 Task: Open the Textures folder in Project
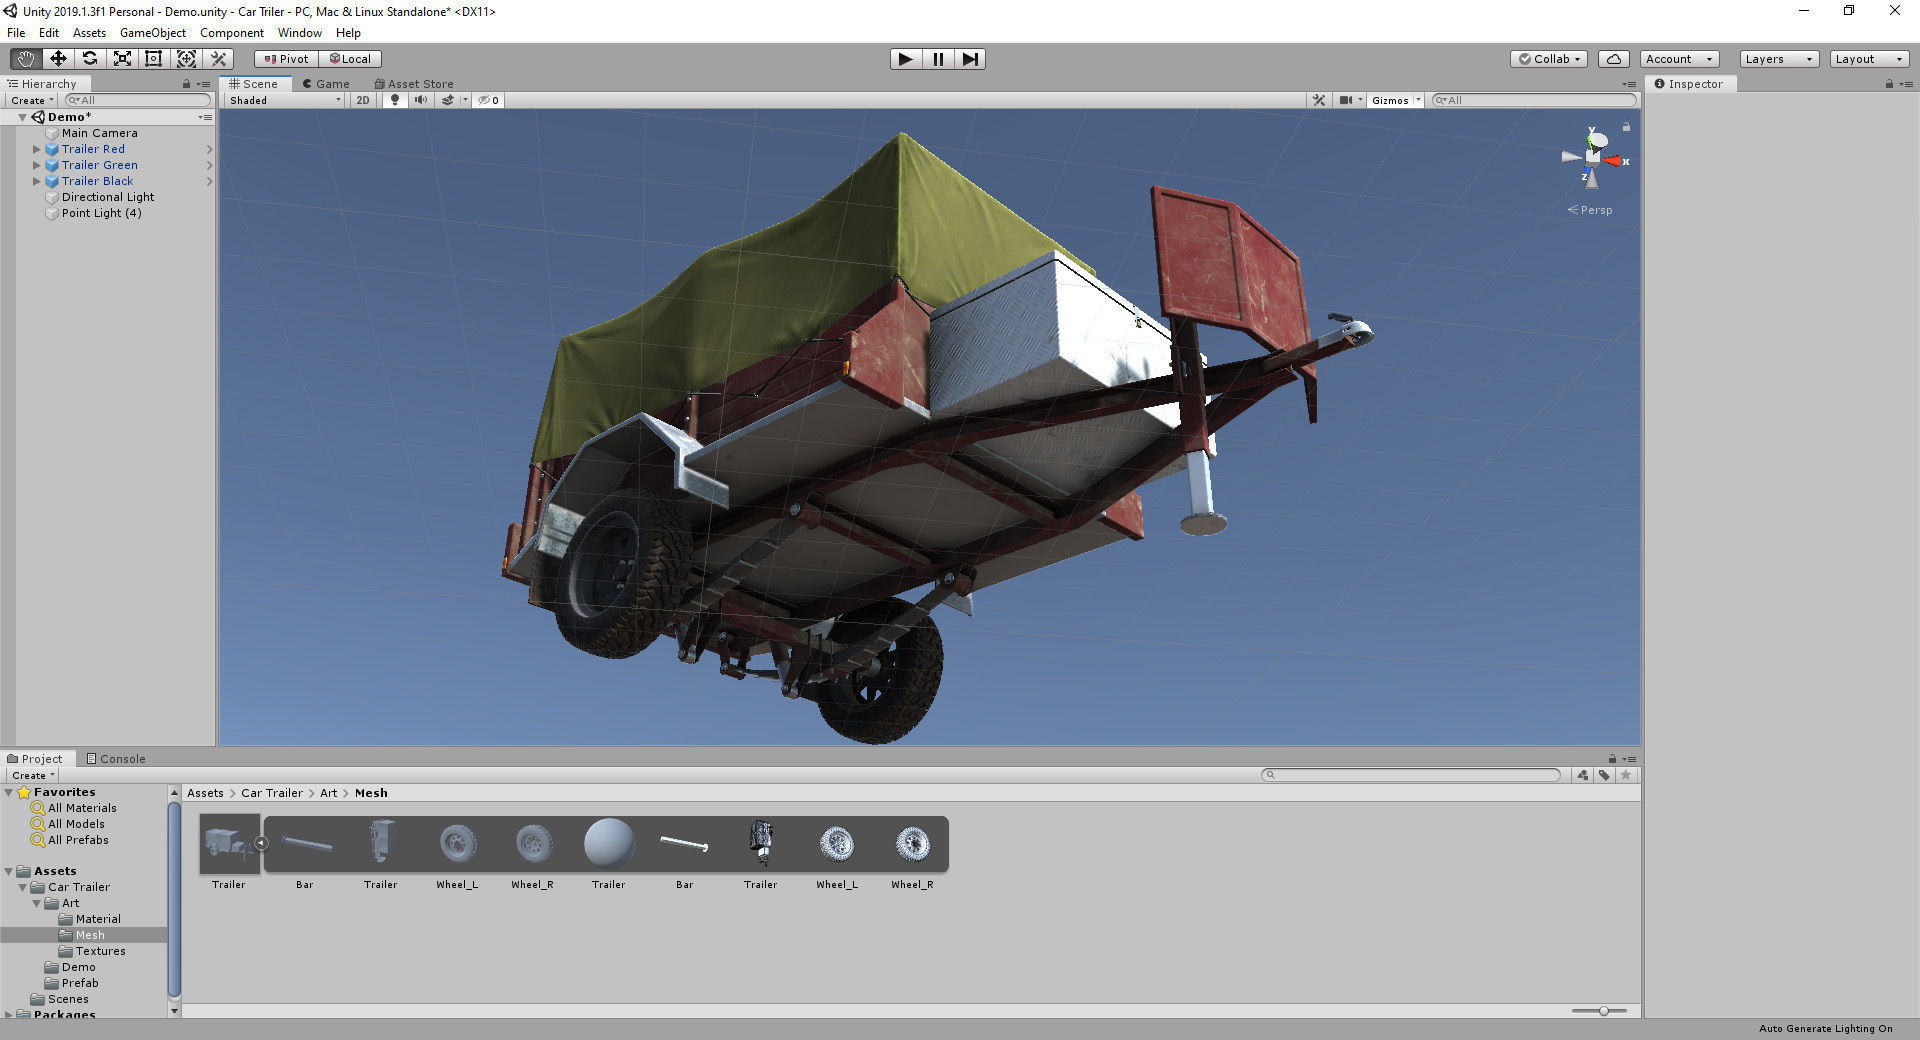(100, 951)
